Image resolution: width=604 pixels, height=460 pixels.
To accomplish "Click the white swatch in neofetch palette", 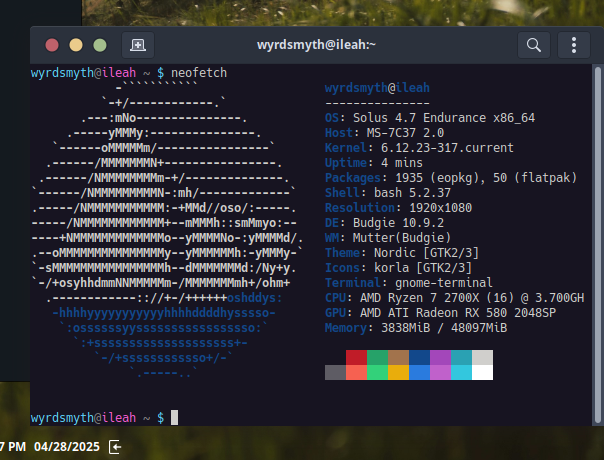I will [482, 372].
